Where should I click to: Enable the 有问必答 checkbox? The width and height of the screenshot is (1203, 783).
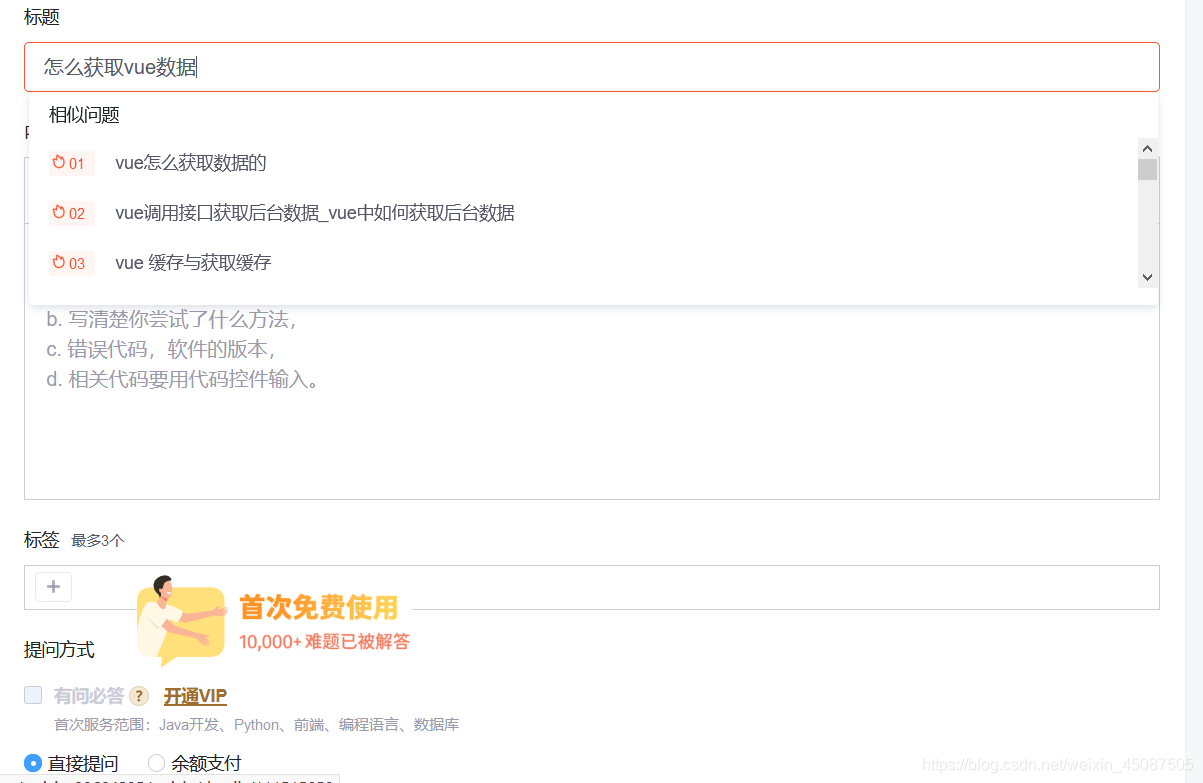pos(31,695)
